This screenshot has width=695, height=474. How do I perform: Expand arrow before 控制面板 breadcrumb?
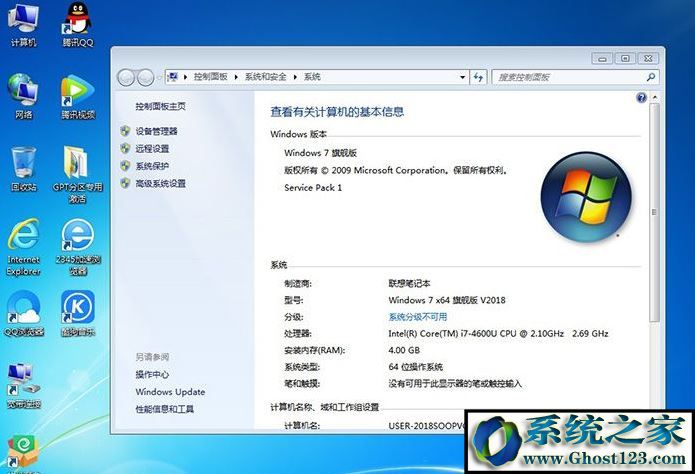185,77
